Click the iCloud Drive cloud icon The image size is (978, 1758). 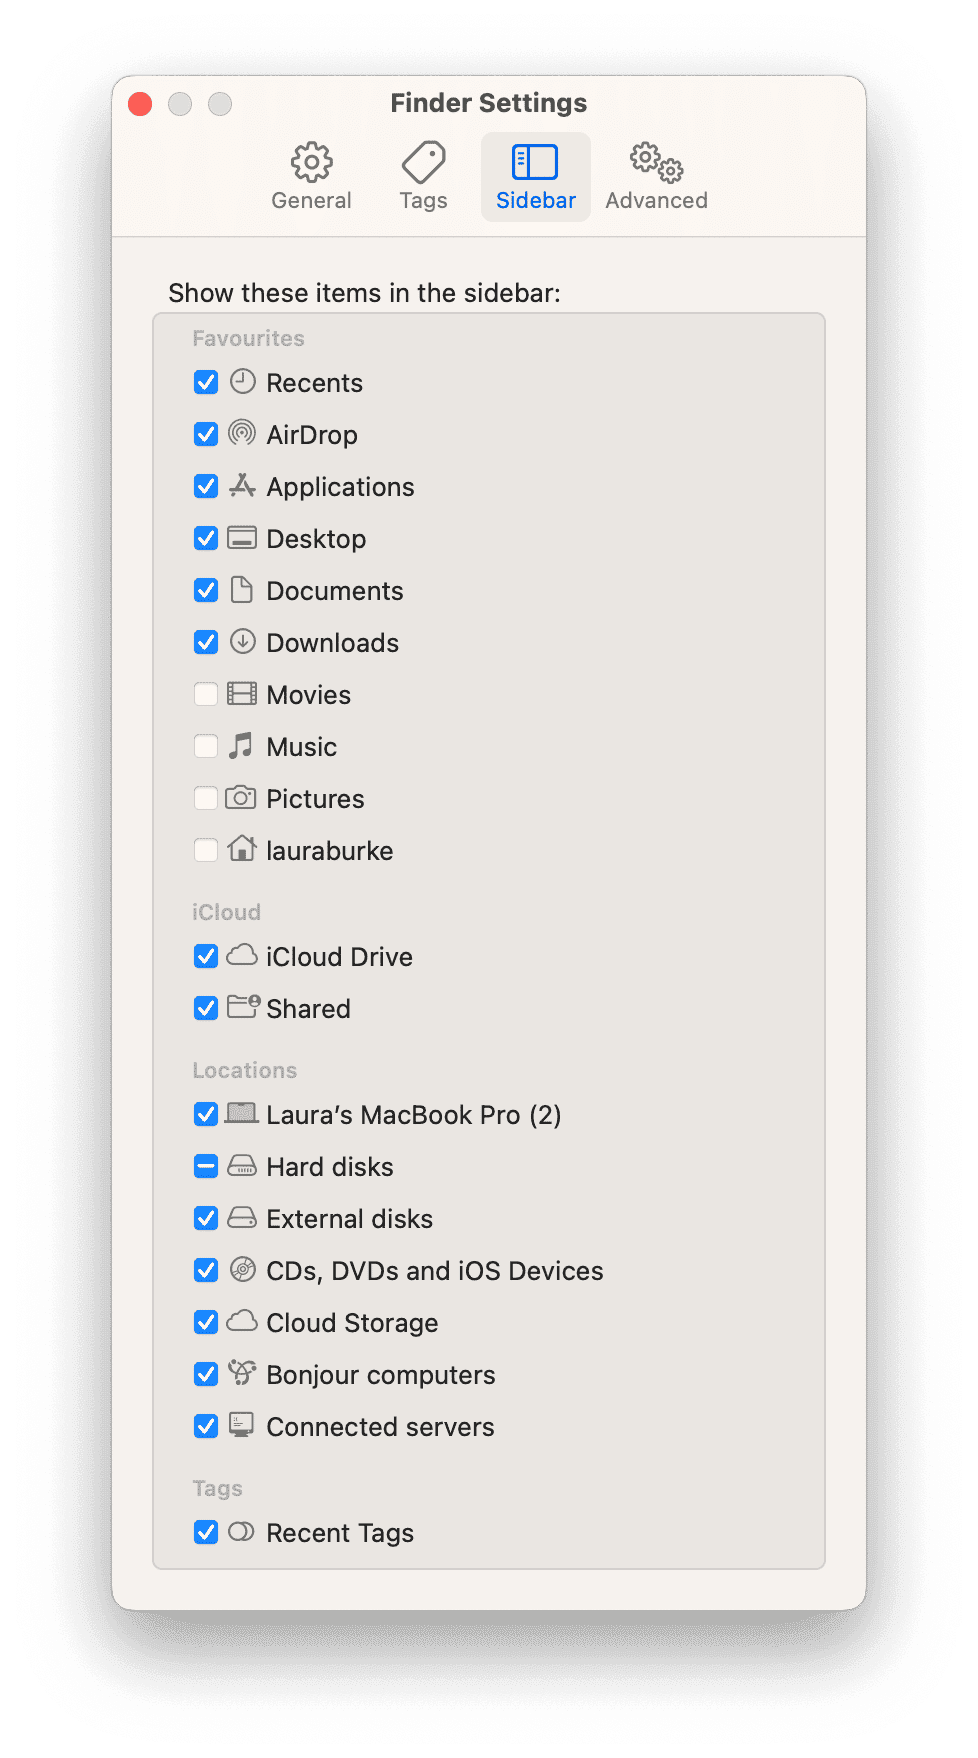coord(241,956)
